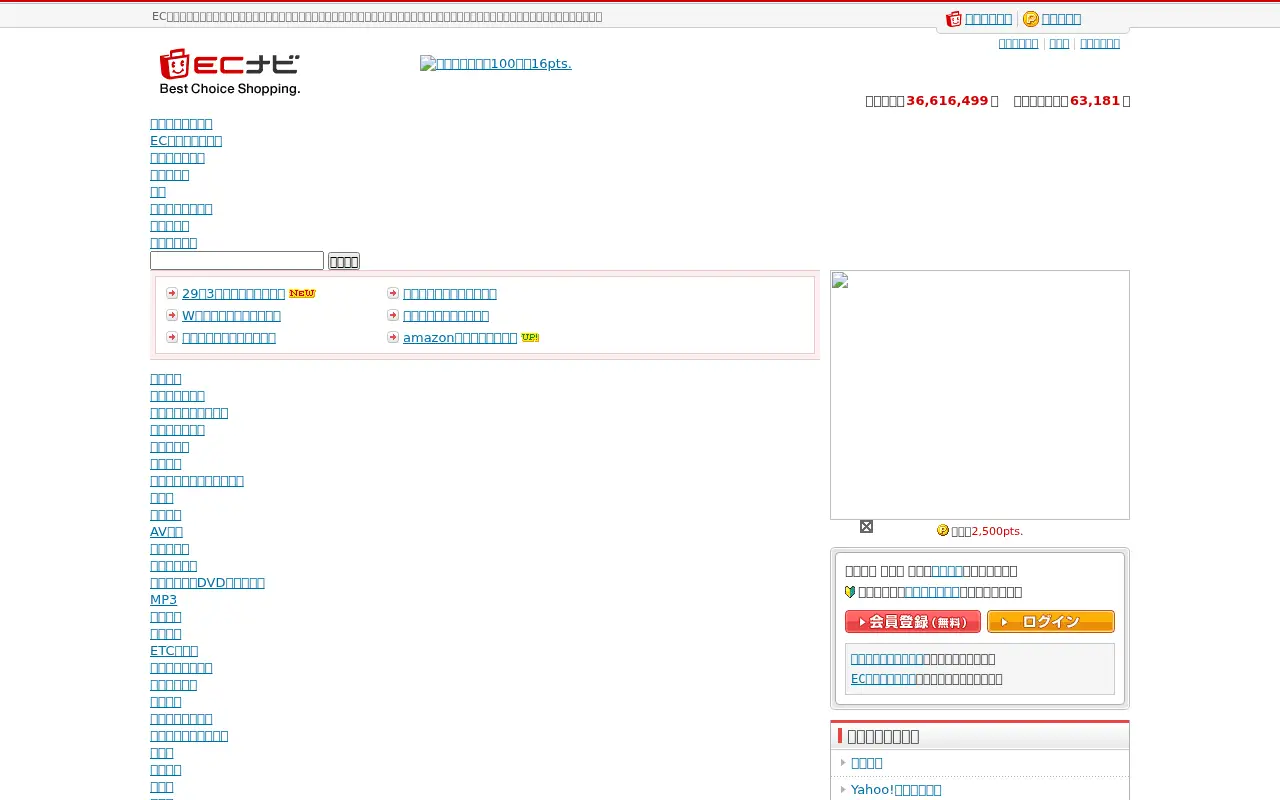Open the category link containing DVD
Screen dimensions: 1280x800
(x=207, y=583)
